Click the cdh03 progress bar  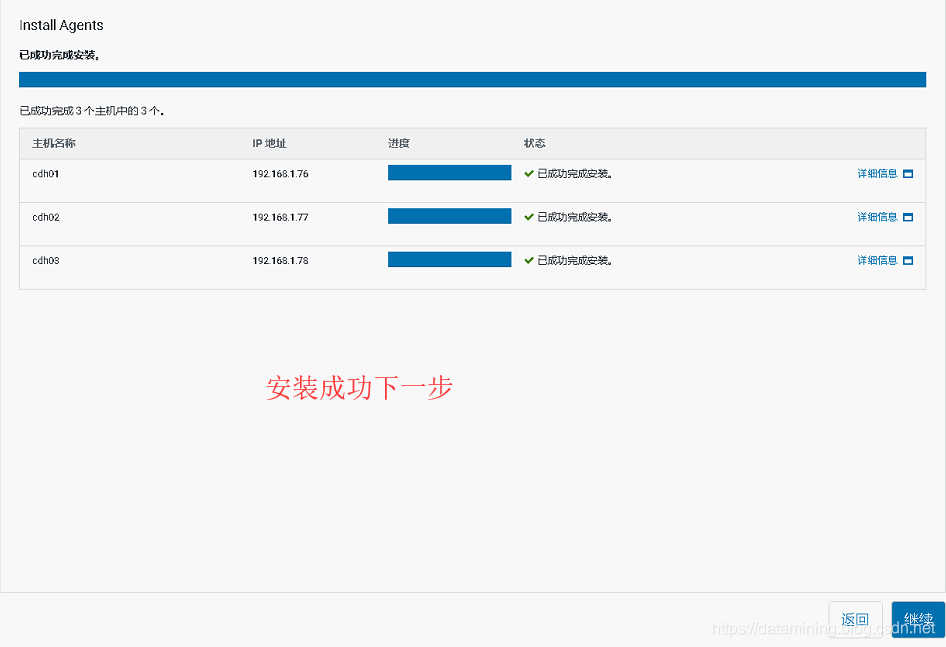(449, 260)
